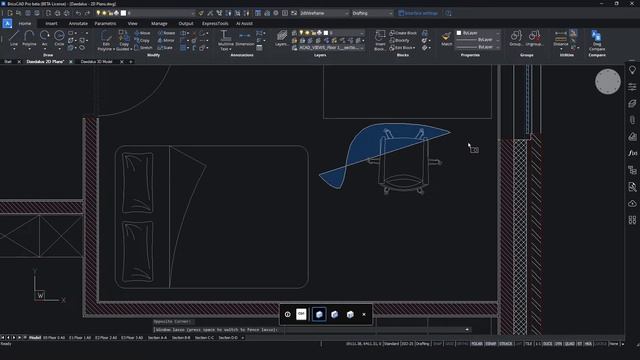This screenshot has width=640, height=360.
Task: Click the Interface settings button
Action: coord(418,13)
